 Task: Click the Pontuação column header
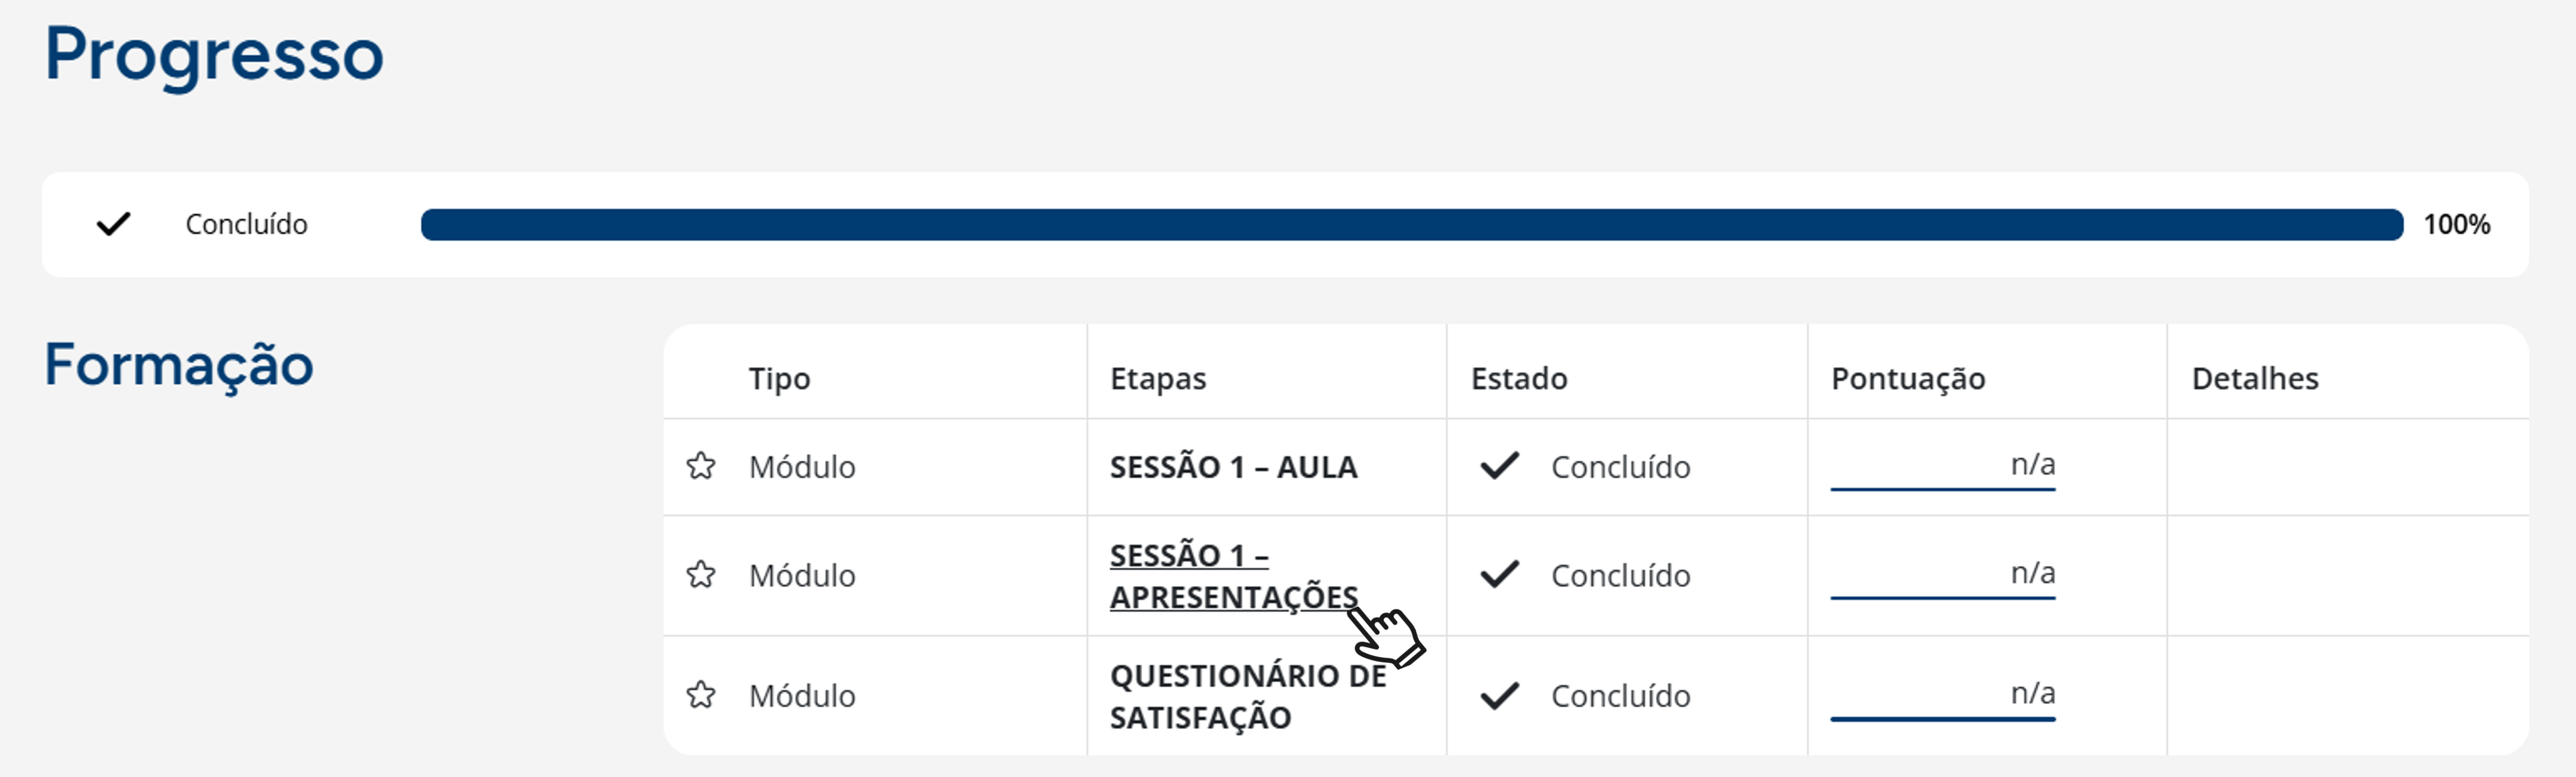point(1907,379)
